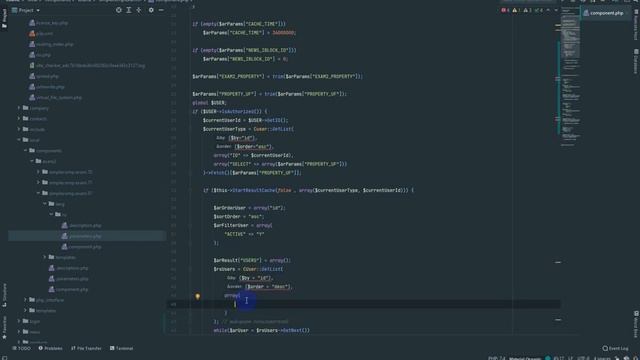Click the collapse all icon in Project header
The height and width of the screenshot is (360, 640).
(x=139, y=10)
